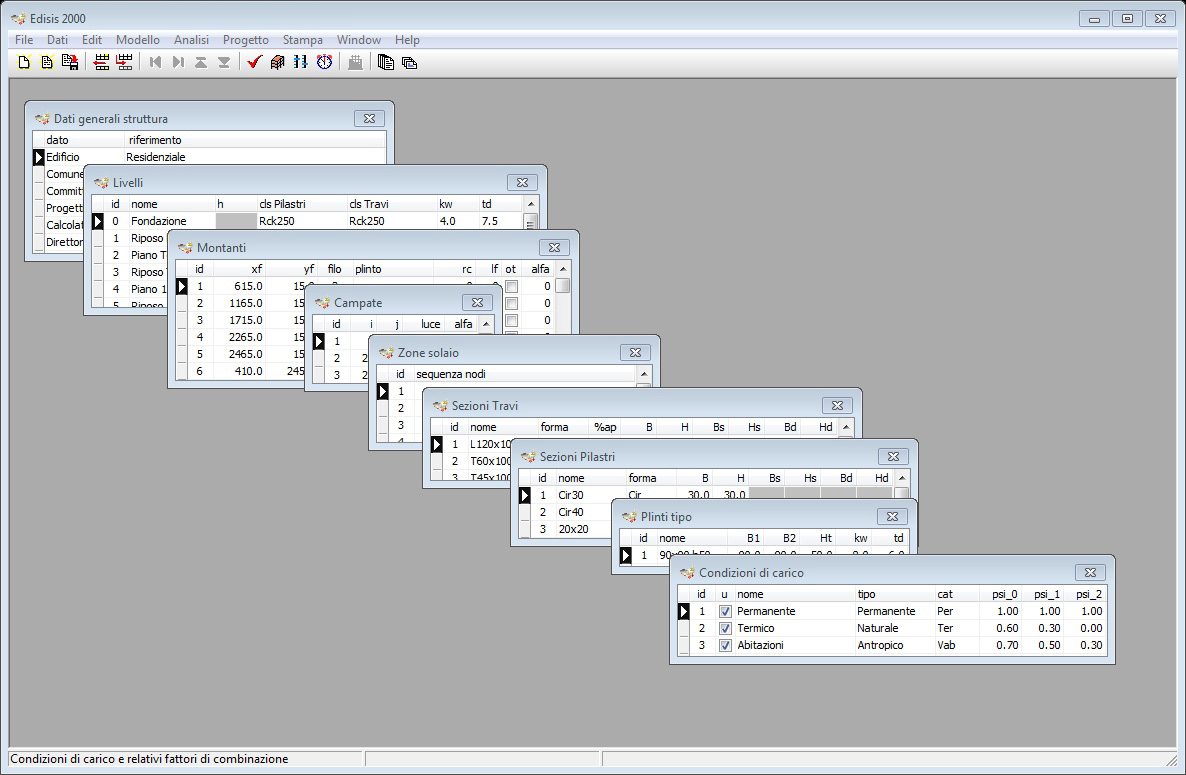Click the scroll-up arrow in the Montanti window
Image resolution: width=1186 pixels, height=775 pixels.
click(563, 269)
